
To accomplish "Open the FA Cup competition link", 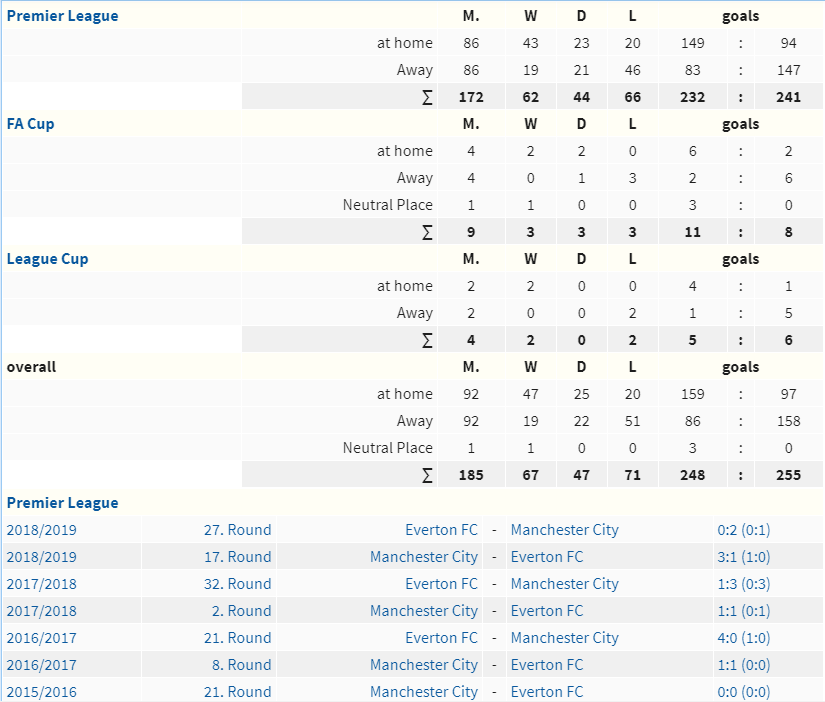I will (x=30, y=124).
